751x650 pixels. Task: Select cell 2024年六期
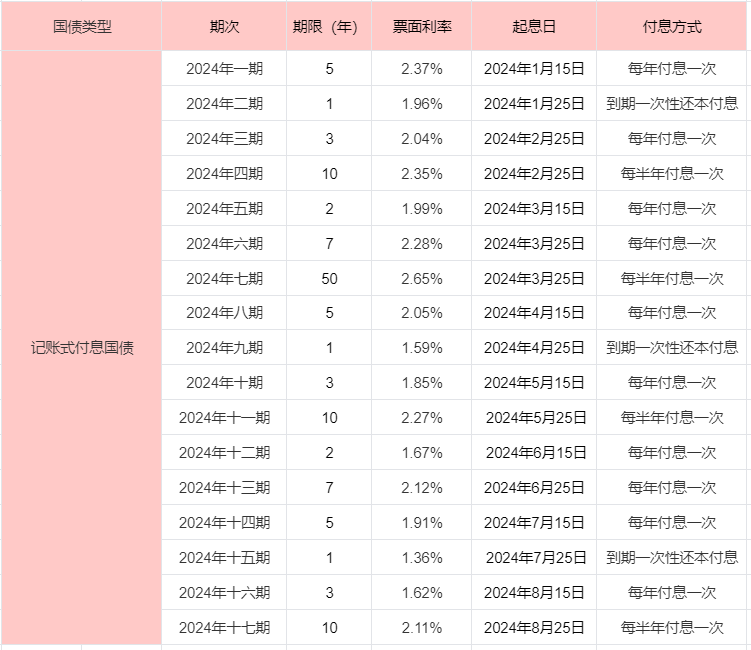224,243
